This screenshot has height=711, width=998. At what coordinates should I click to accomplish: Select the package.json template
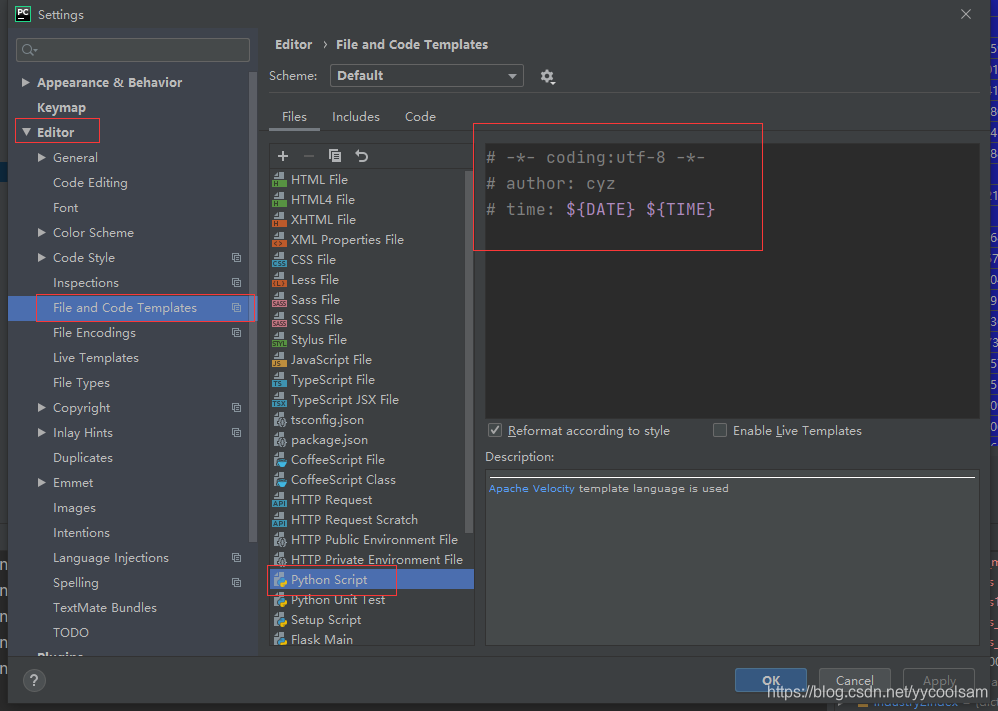(x=372, y=440)
